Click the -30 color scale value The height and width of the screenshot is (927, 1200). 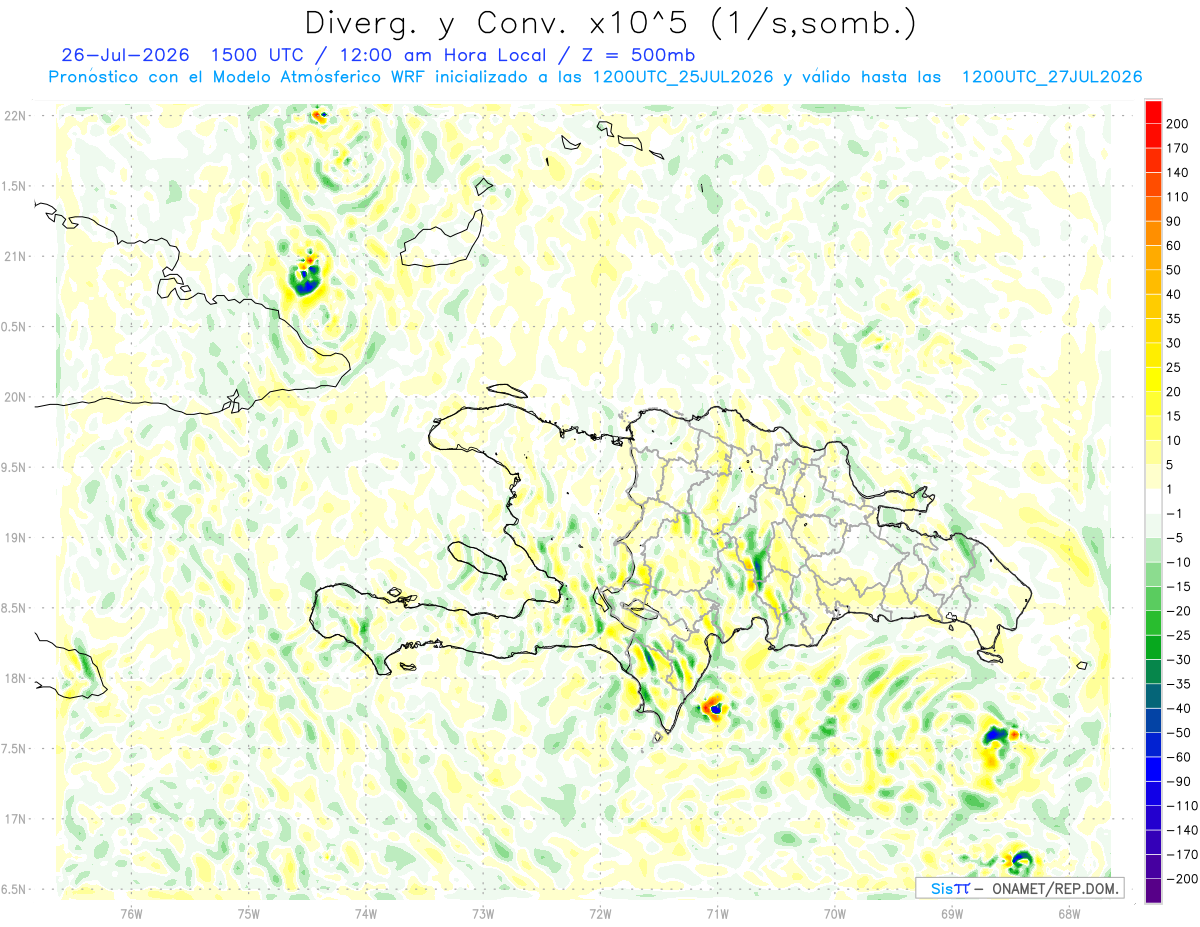click(1177, 660)
